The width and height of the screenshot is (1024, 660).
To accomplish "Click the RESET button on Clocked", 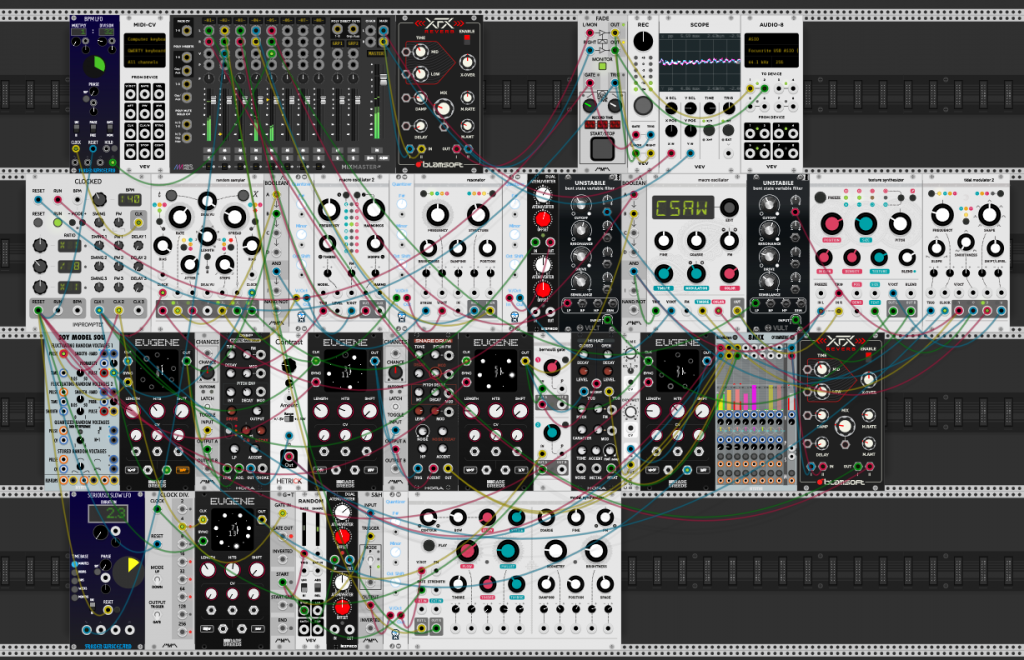I will pyautogui.click(x=39, y=223).
